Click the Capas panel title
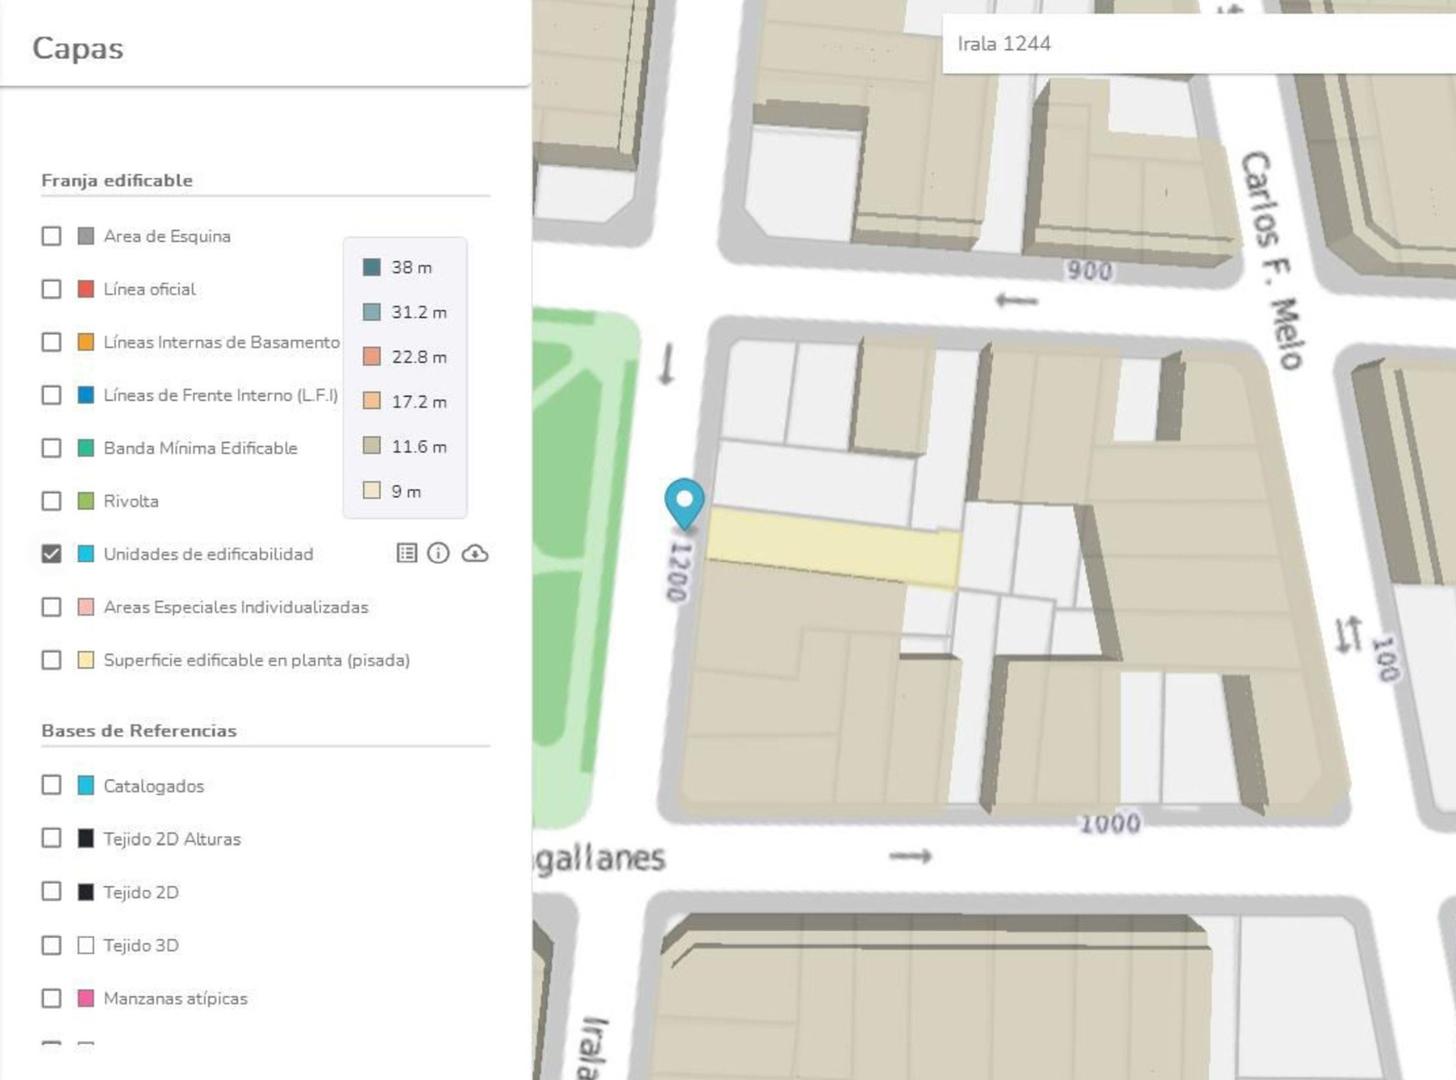Viewport: 1456px width, 1080px height. 78,48
